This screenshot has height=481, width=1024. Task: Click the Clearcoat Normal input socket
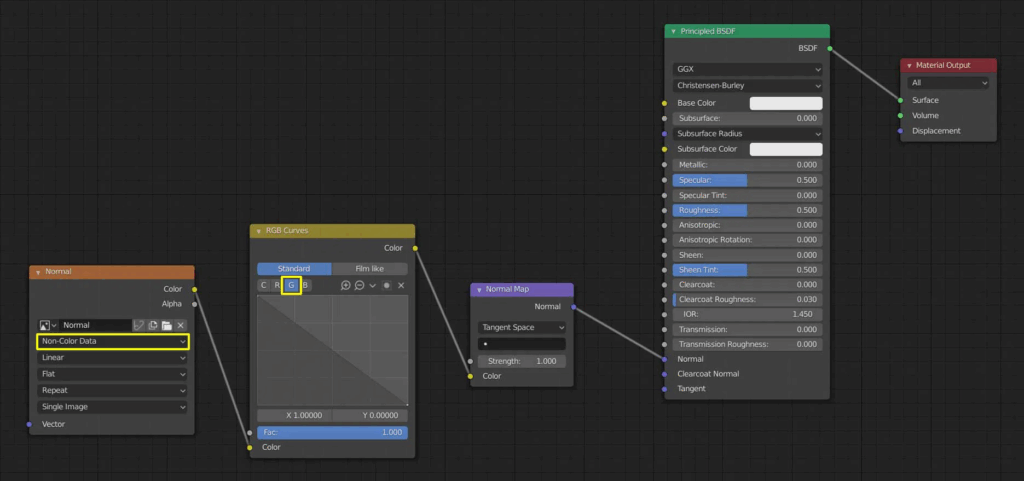[664, 374]
